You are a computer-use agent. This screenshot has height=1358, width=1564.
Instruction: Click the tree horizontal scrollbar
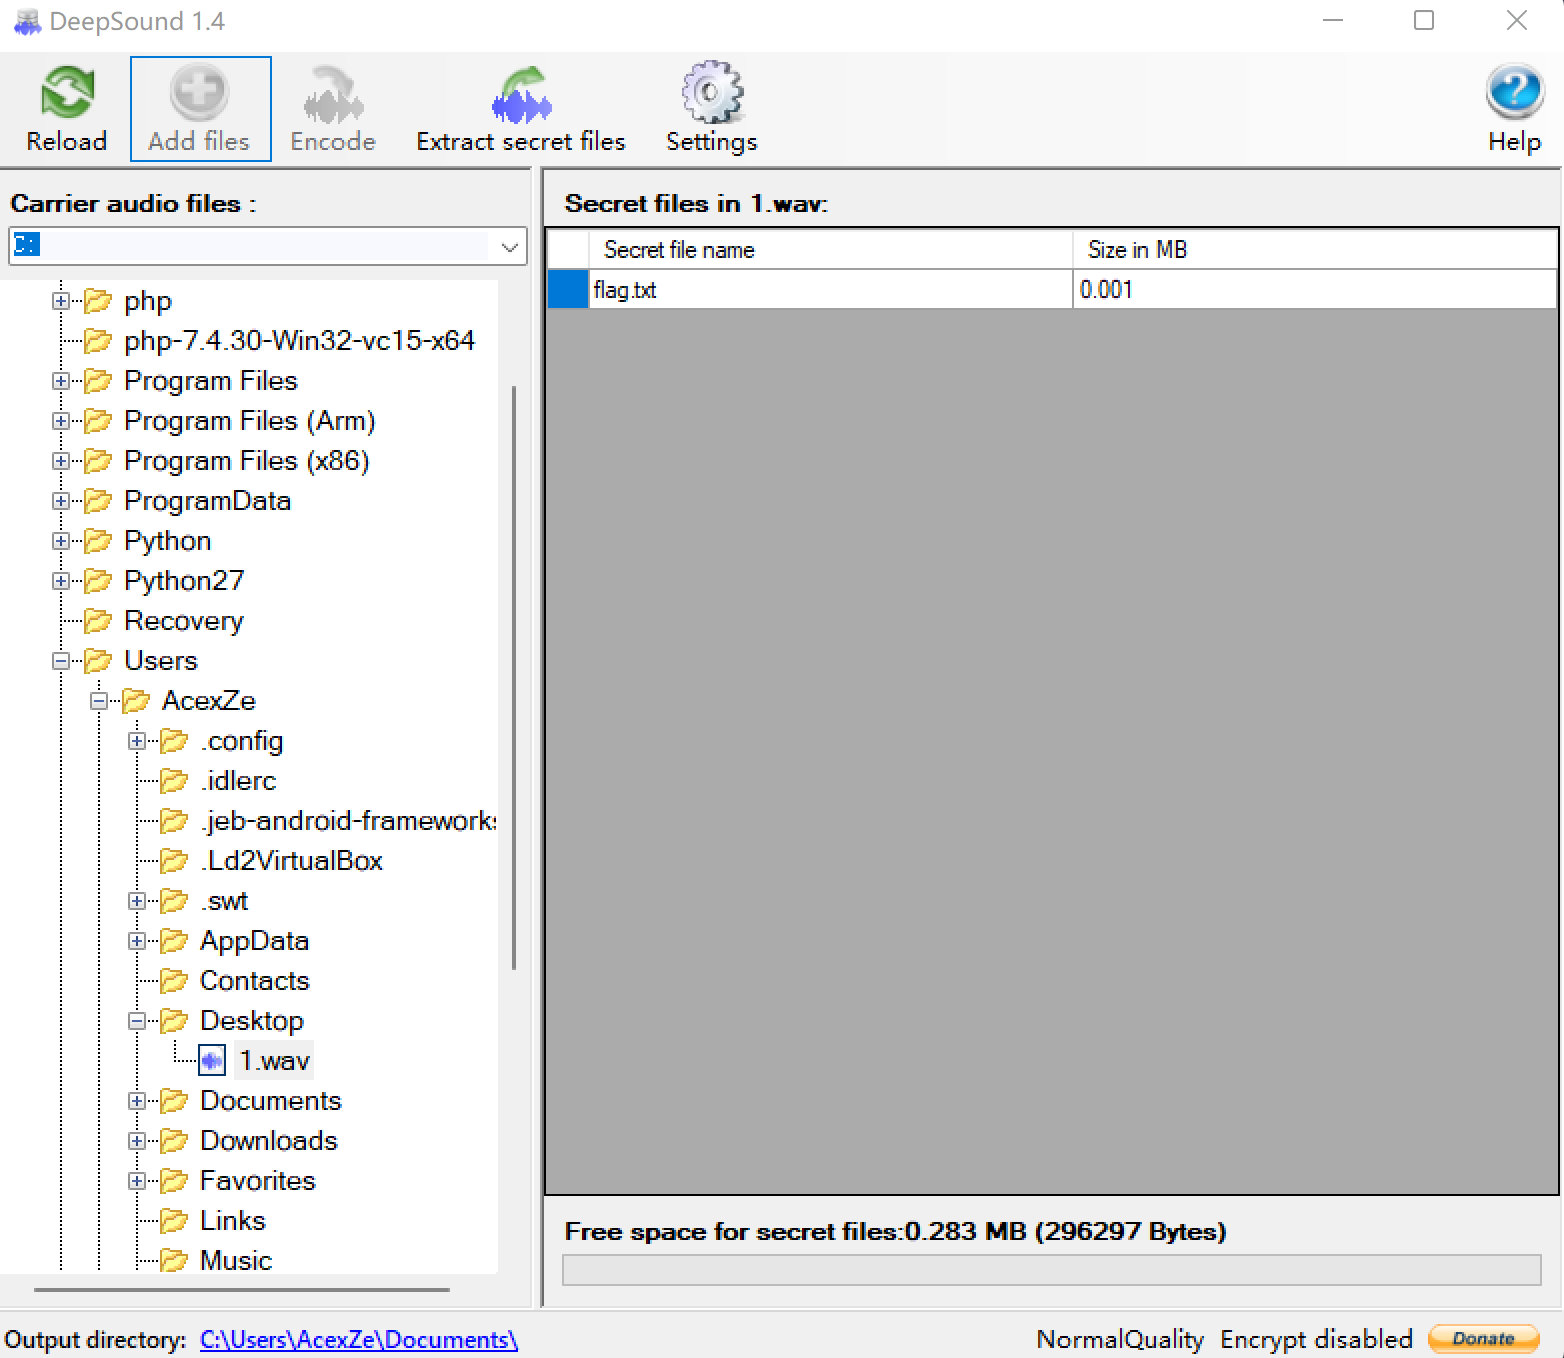242,1290
